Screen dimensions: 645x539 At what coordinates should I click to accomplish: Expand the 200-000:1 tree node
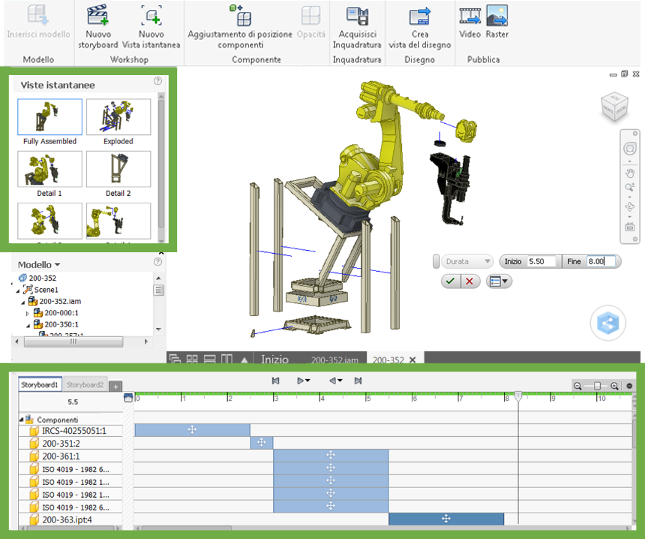28,314
